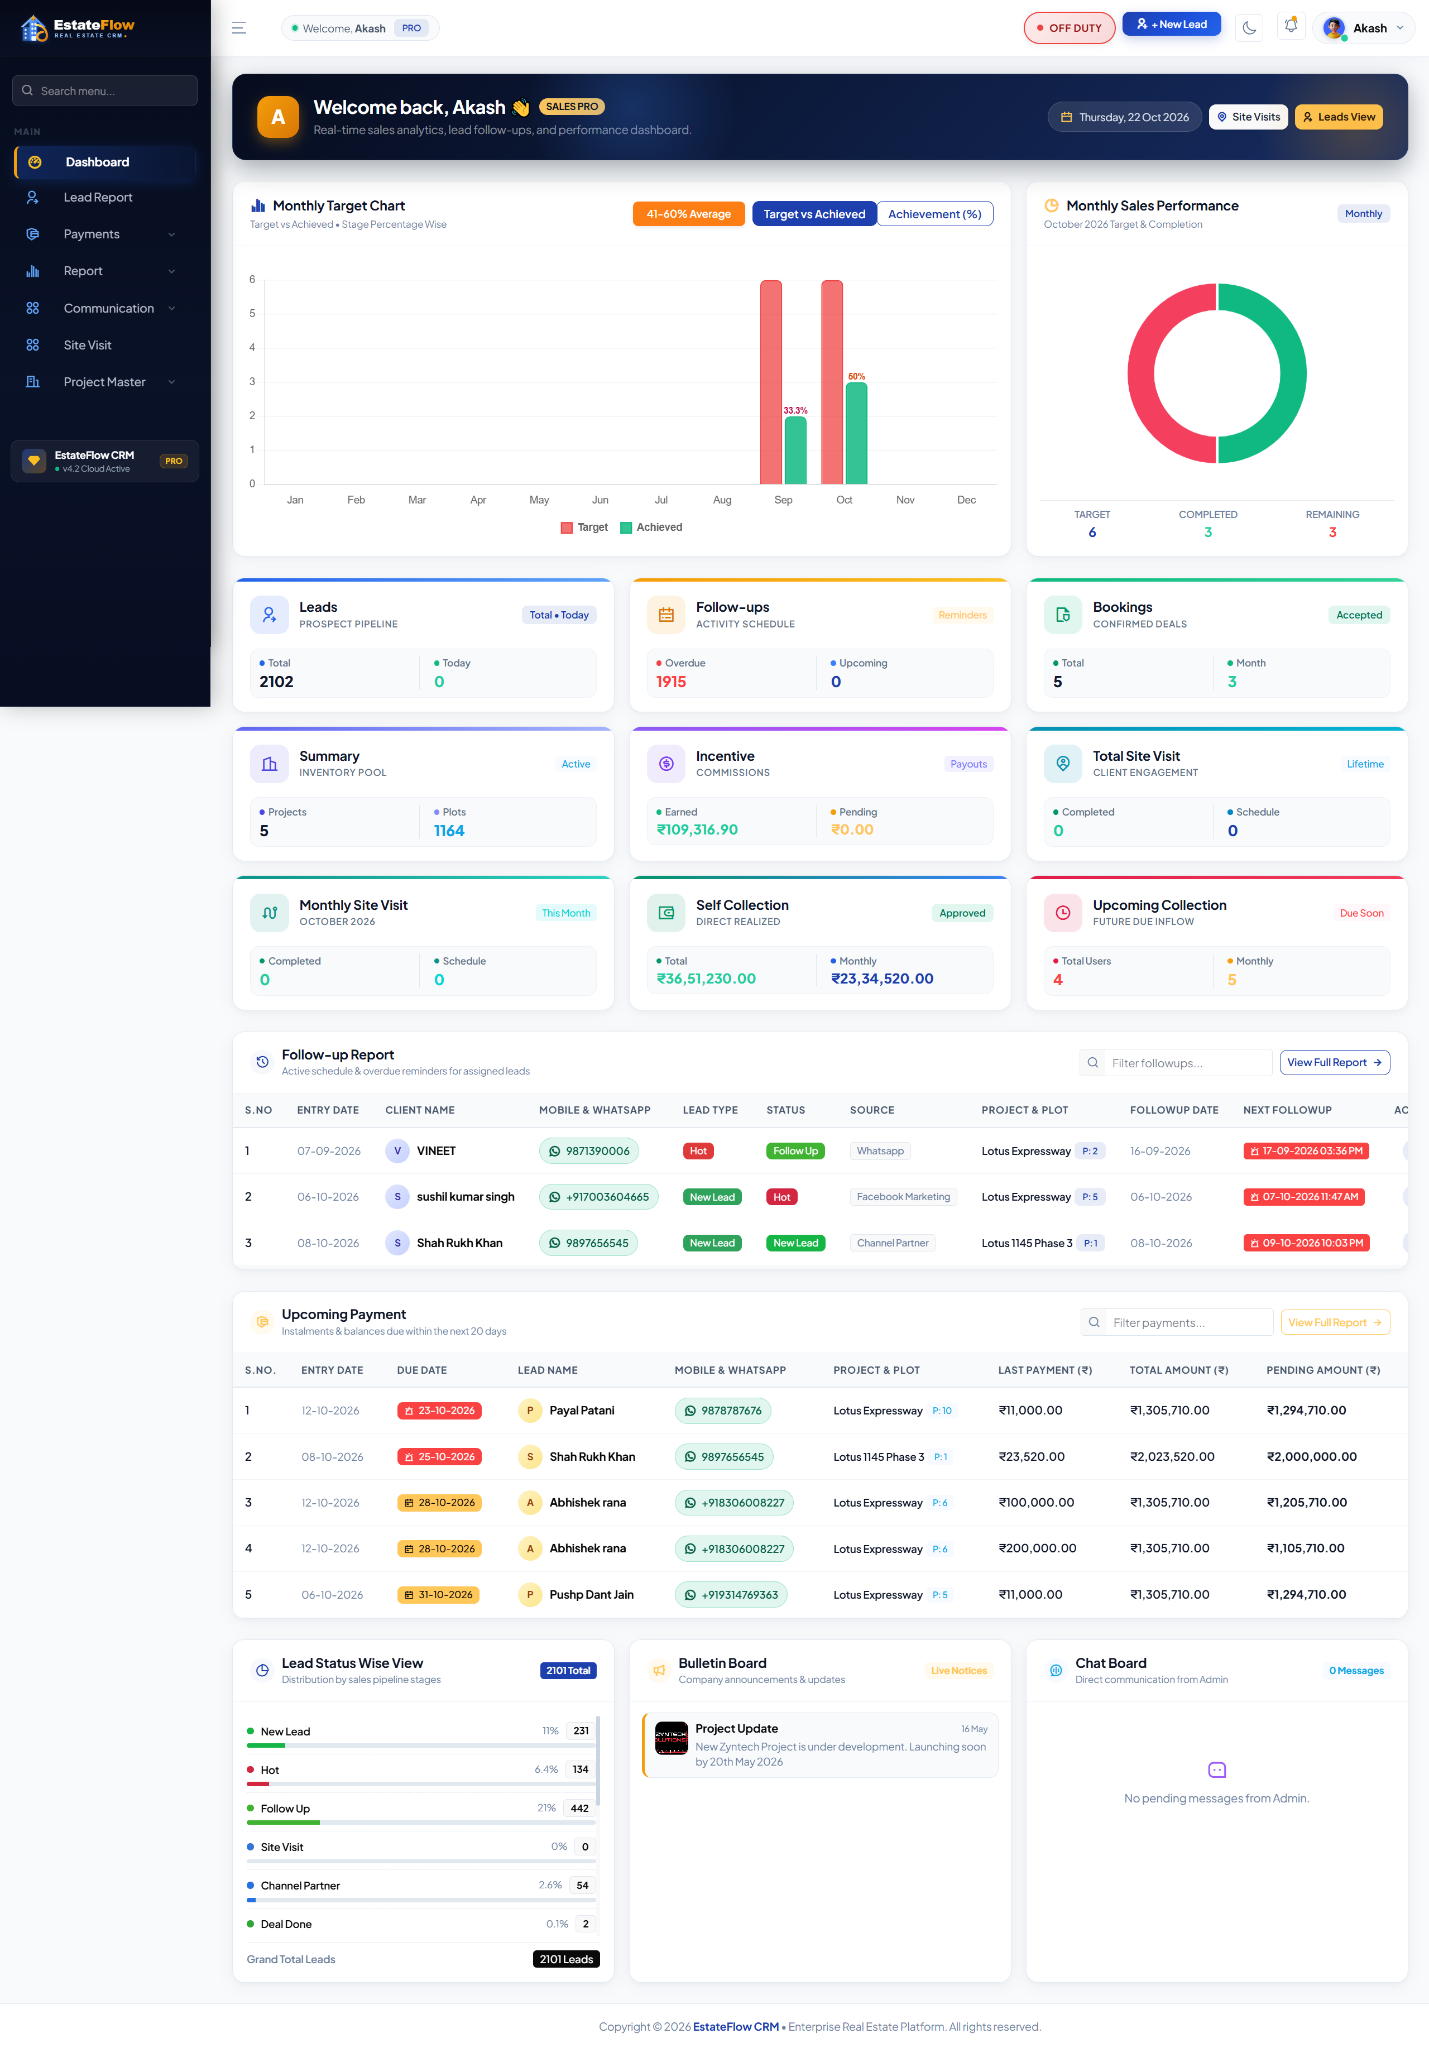
Task: Open Lead Report in the sidebar
Action: point(105,198)
